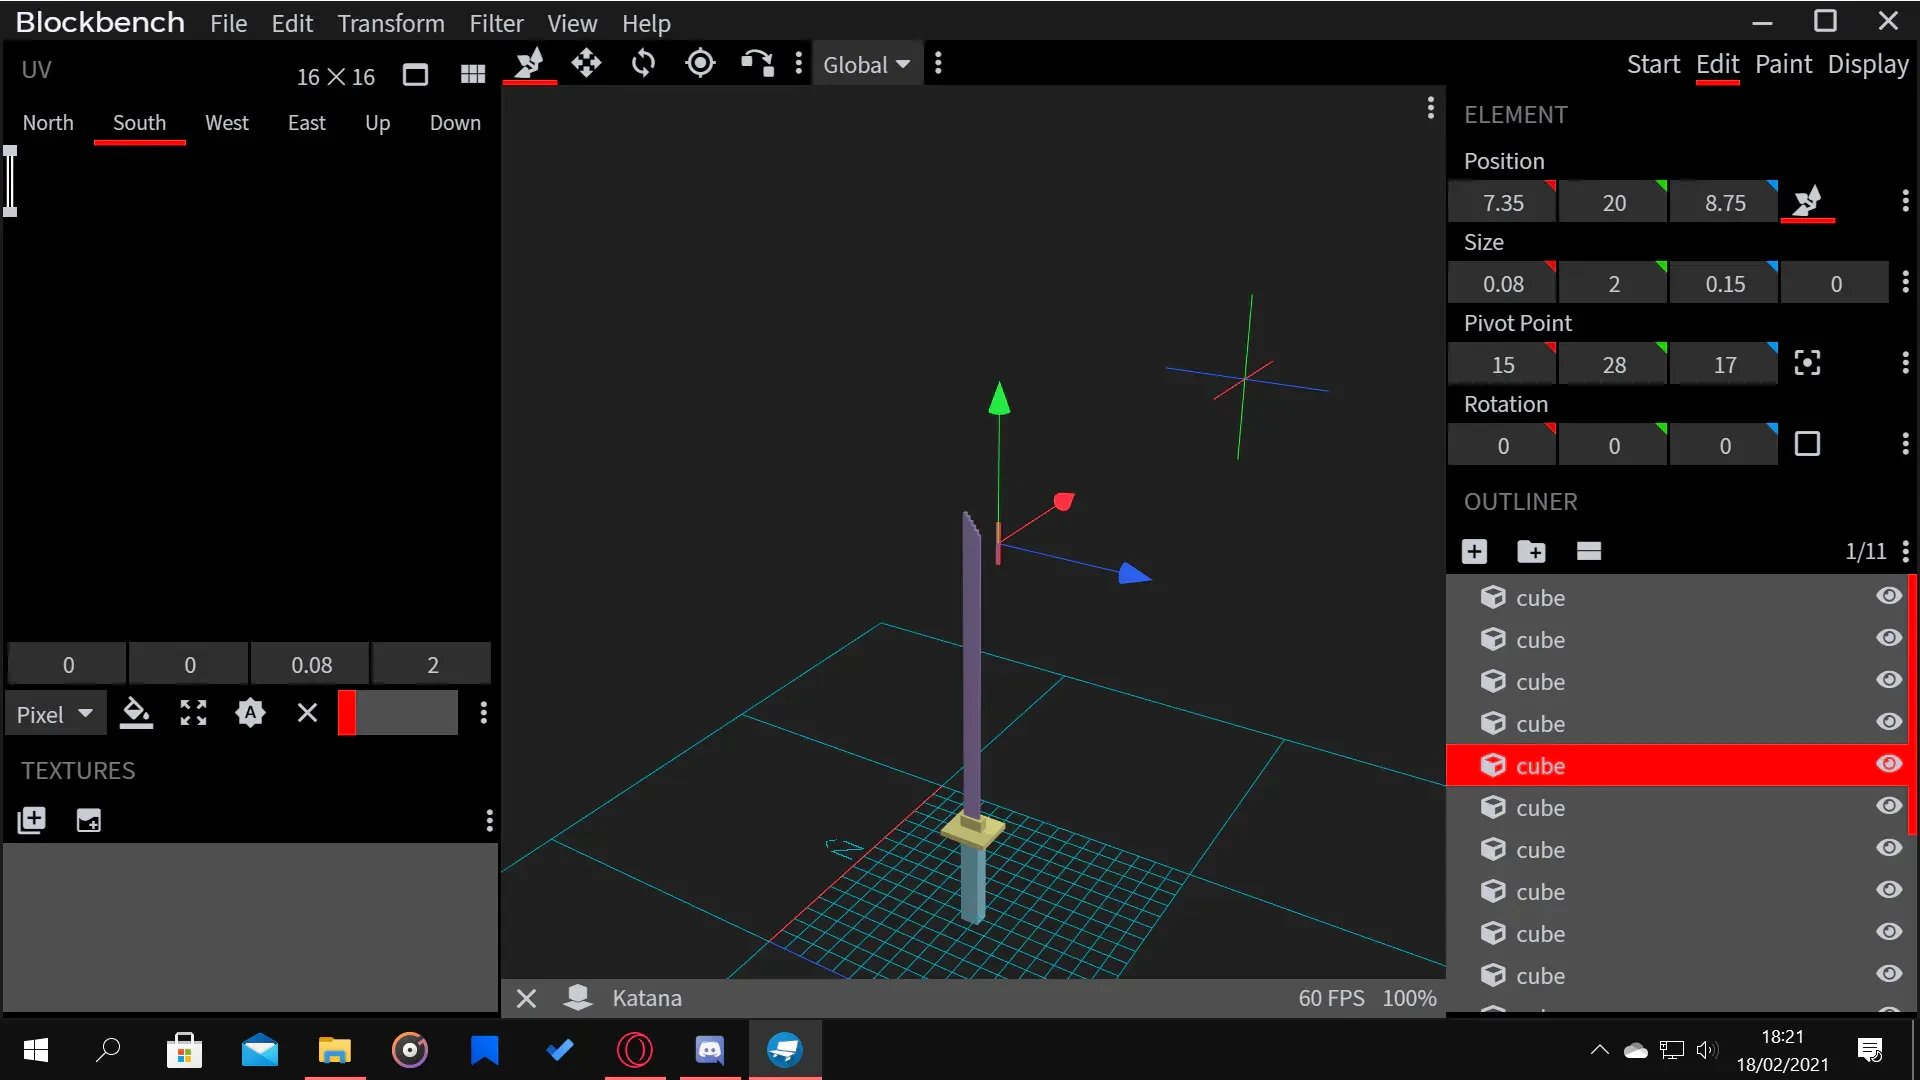Viewport: 1920px width, 1080px height.
Task: Click the Add Group icon in Outliner
Action: tap(1531, 551)
